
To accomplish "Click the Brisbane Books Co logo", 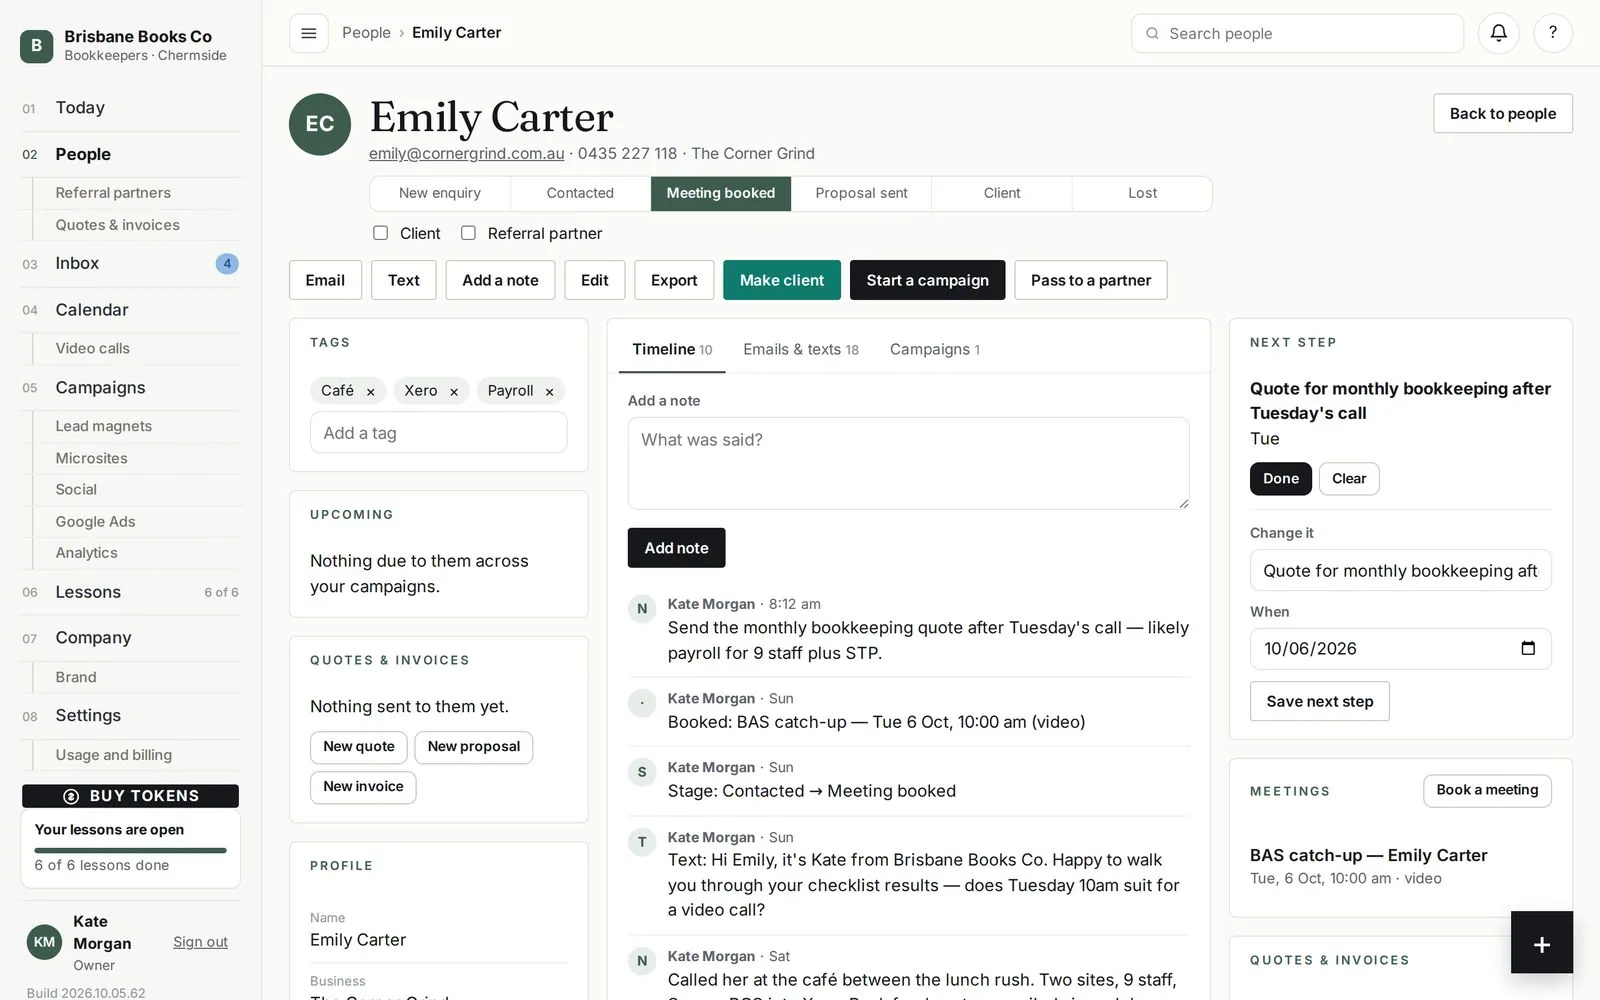I will [37, 45].
